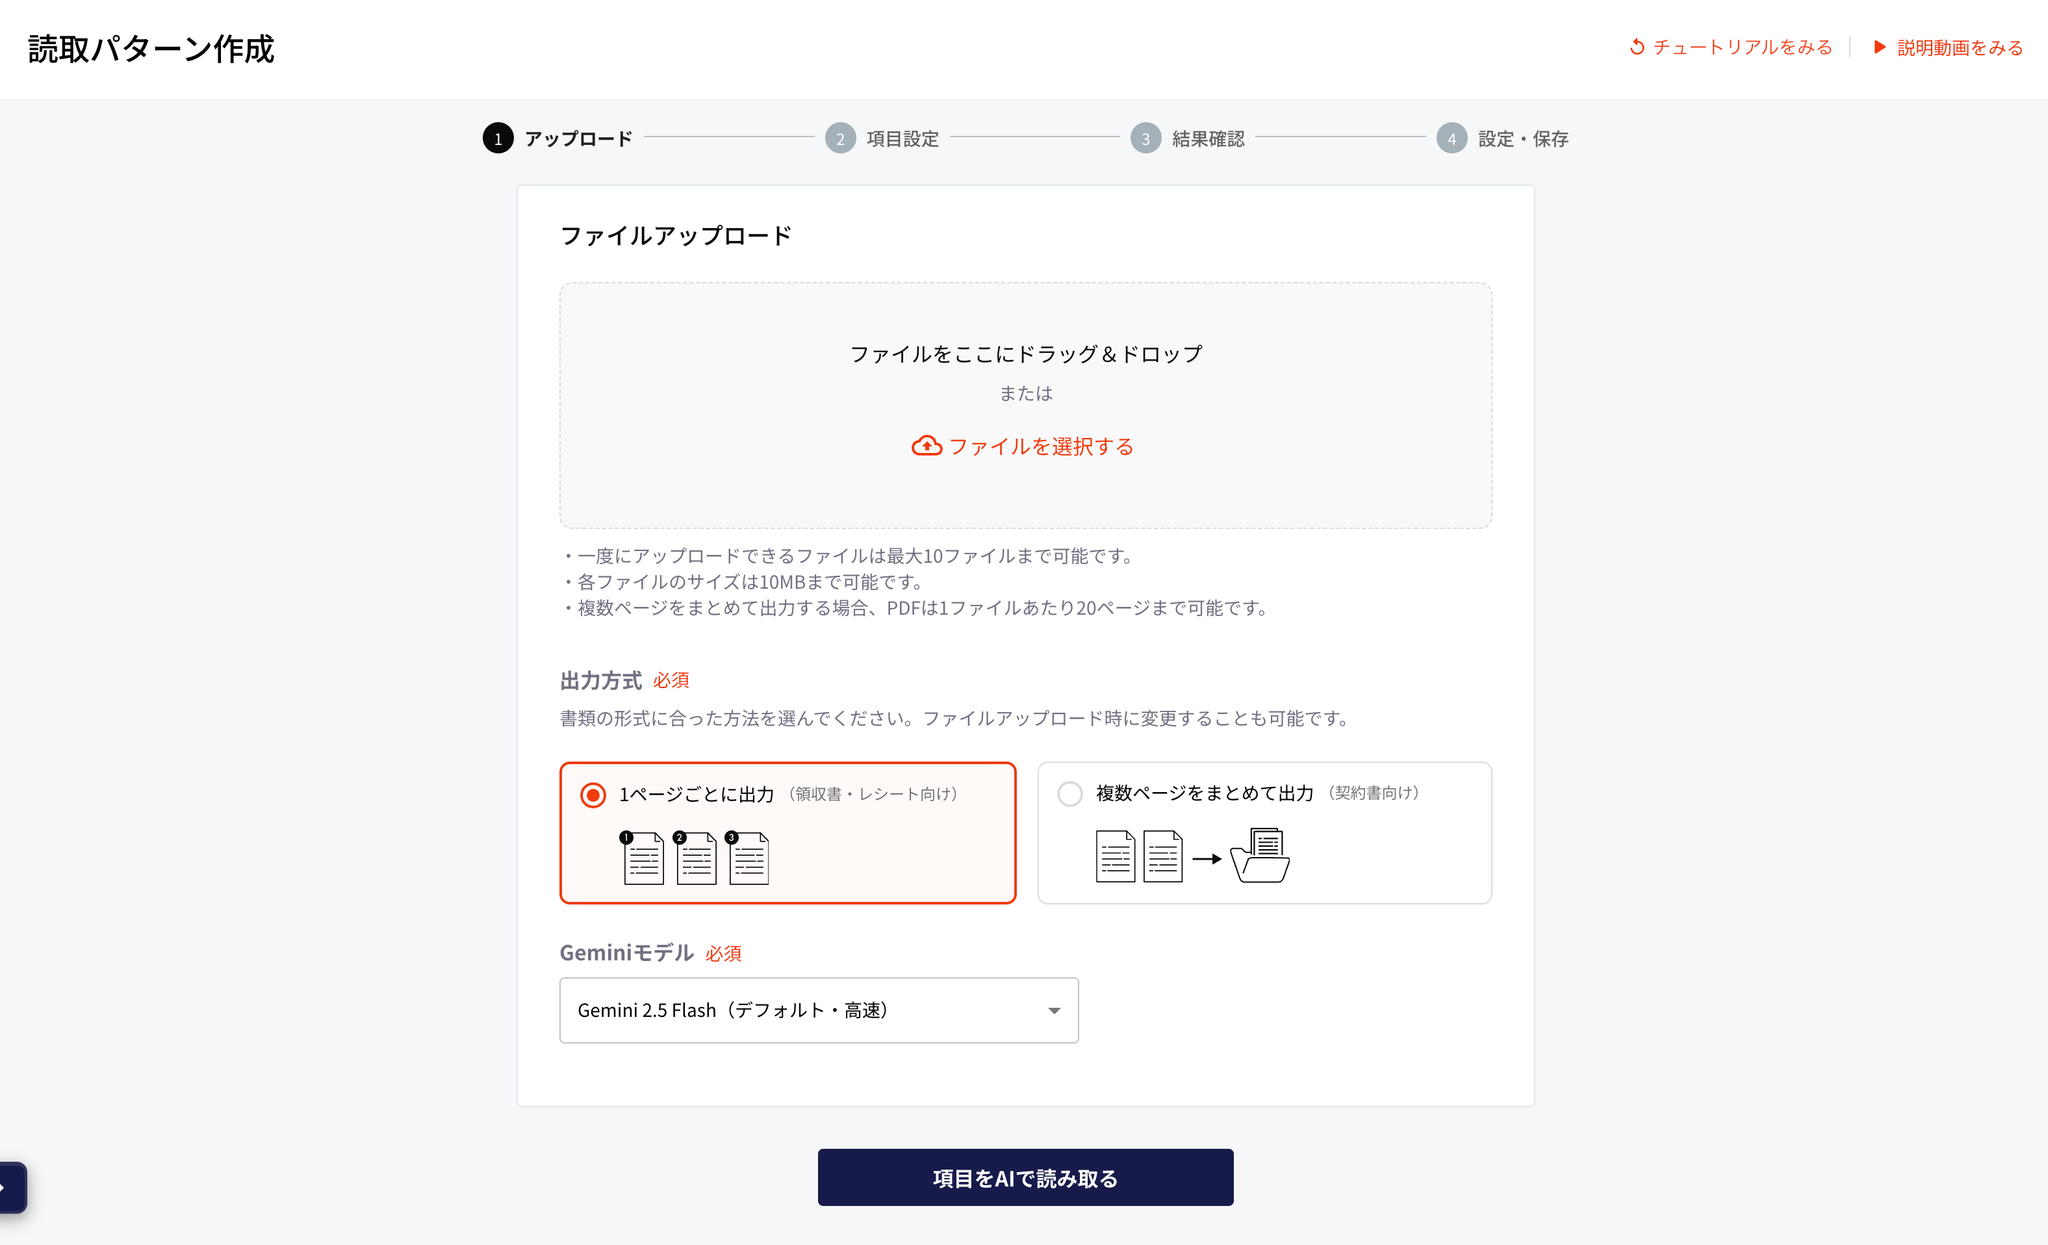This screenshot has width=2048, height=1245.
Task: Click the step 2 circle icon
Action: click(840, 138)
